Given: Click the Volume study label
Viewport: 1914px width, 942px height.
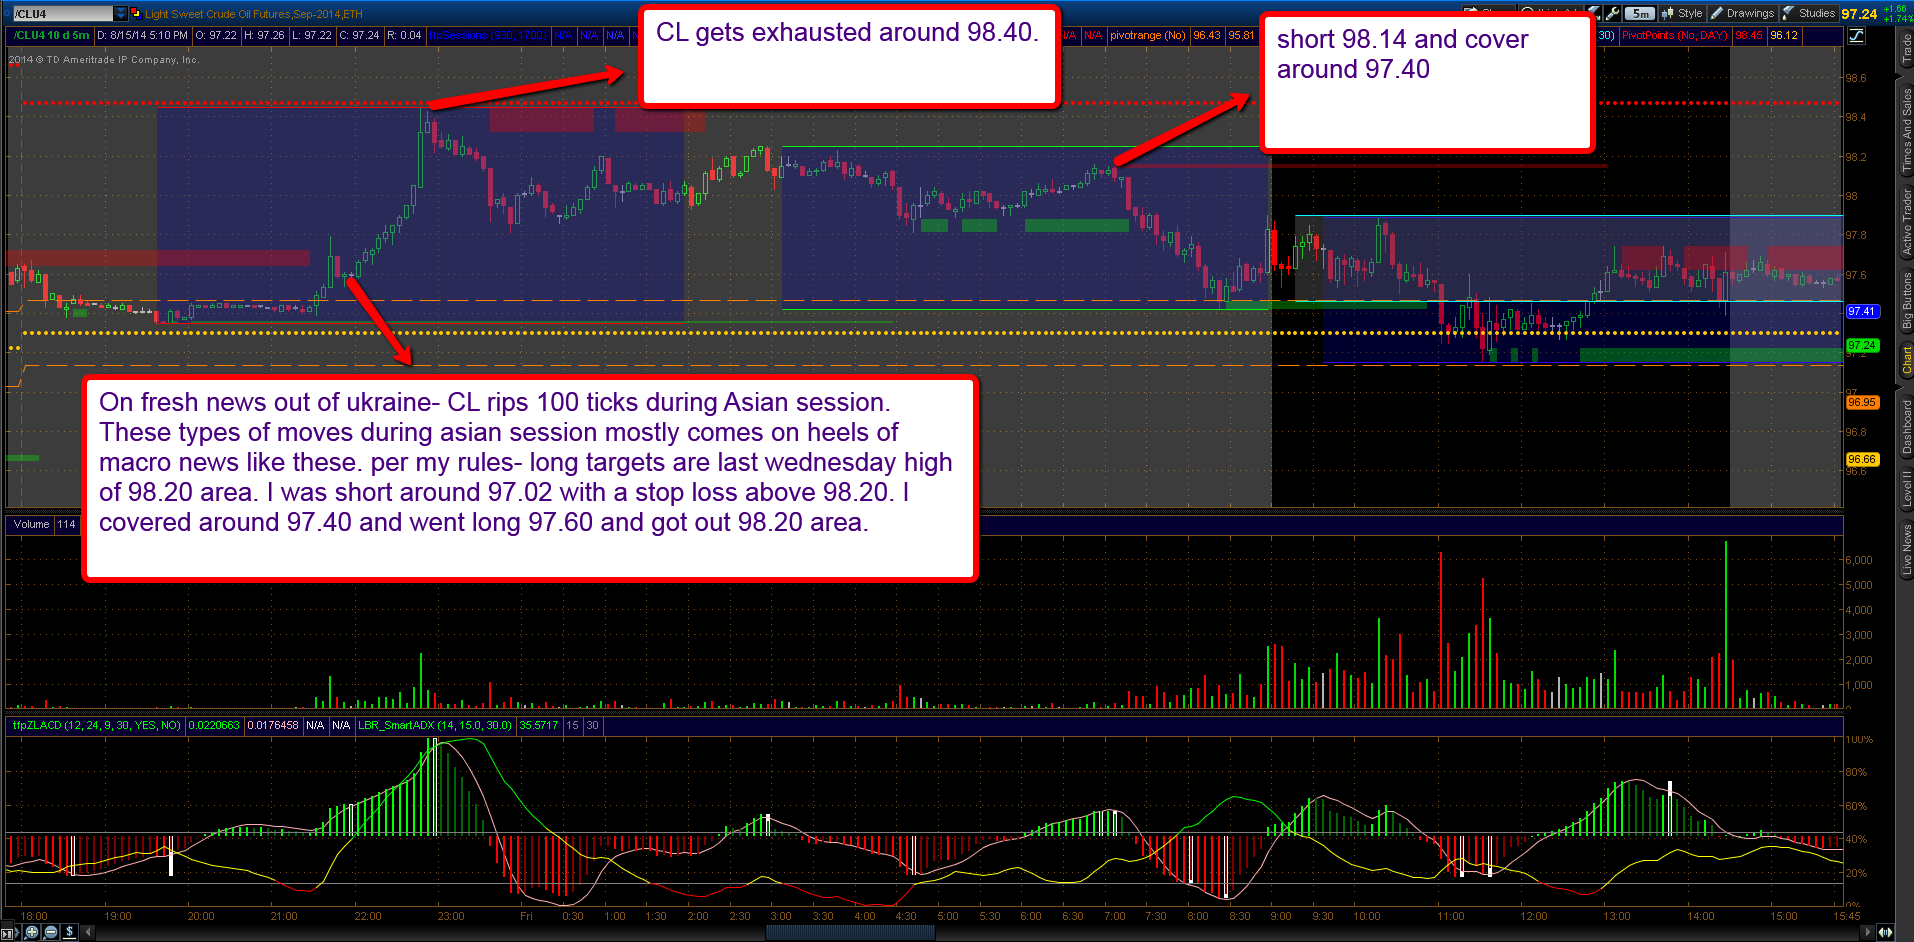Looking at the screenshot, I should (x=31, y=524).
